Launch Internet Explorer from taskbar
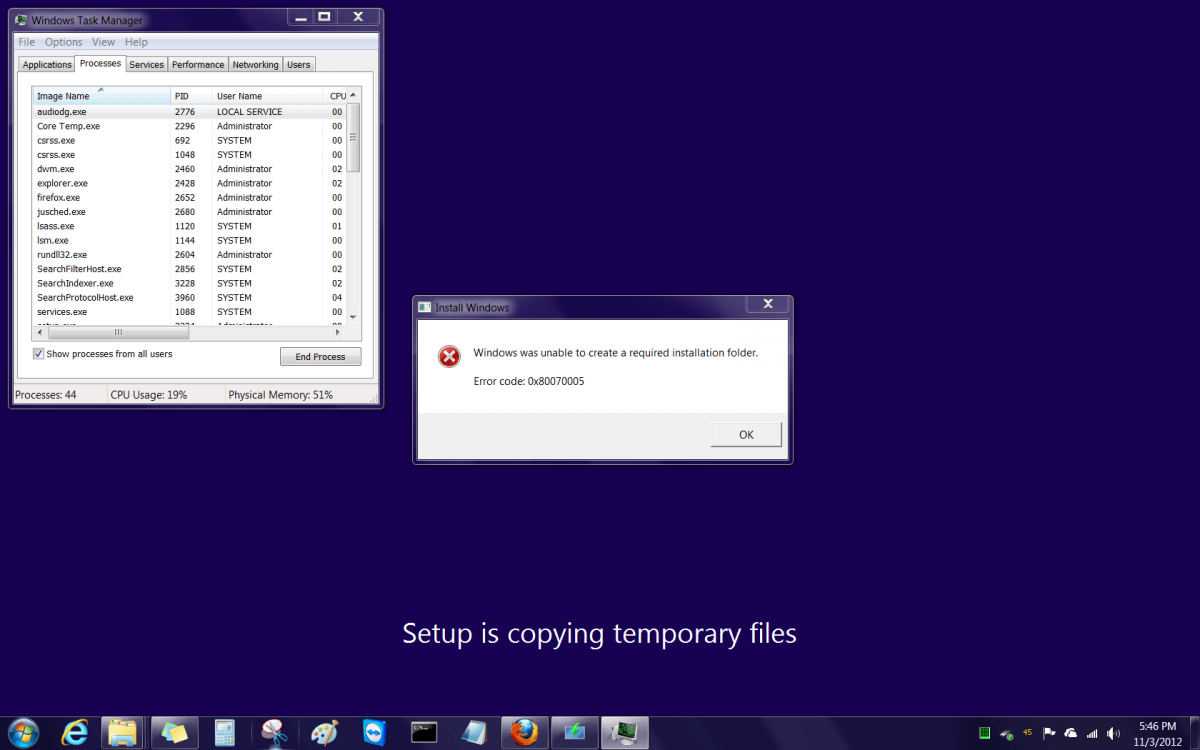 point(75,732)
